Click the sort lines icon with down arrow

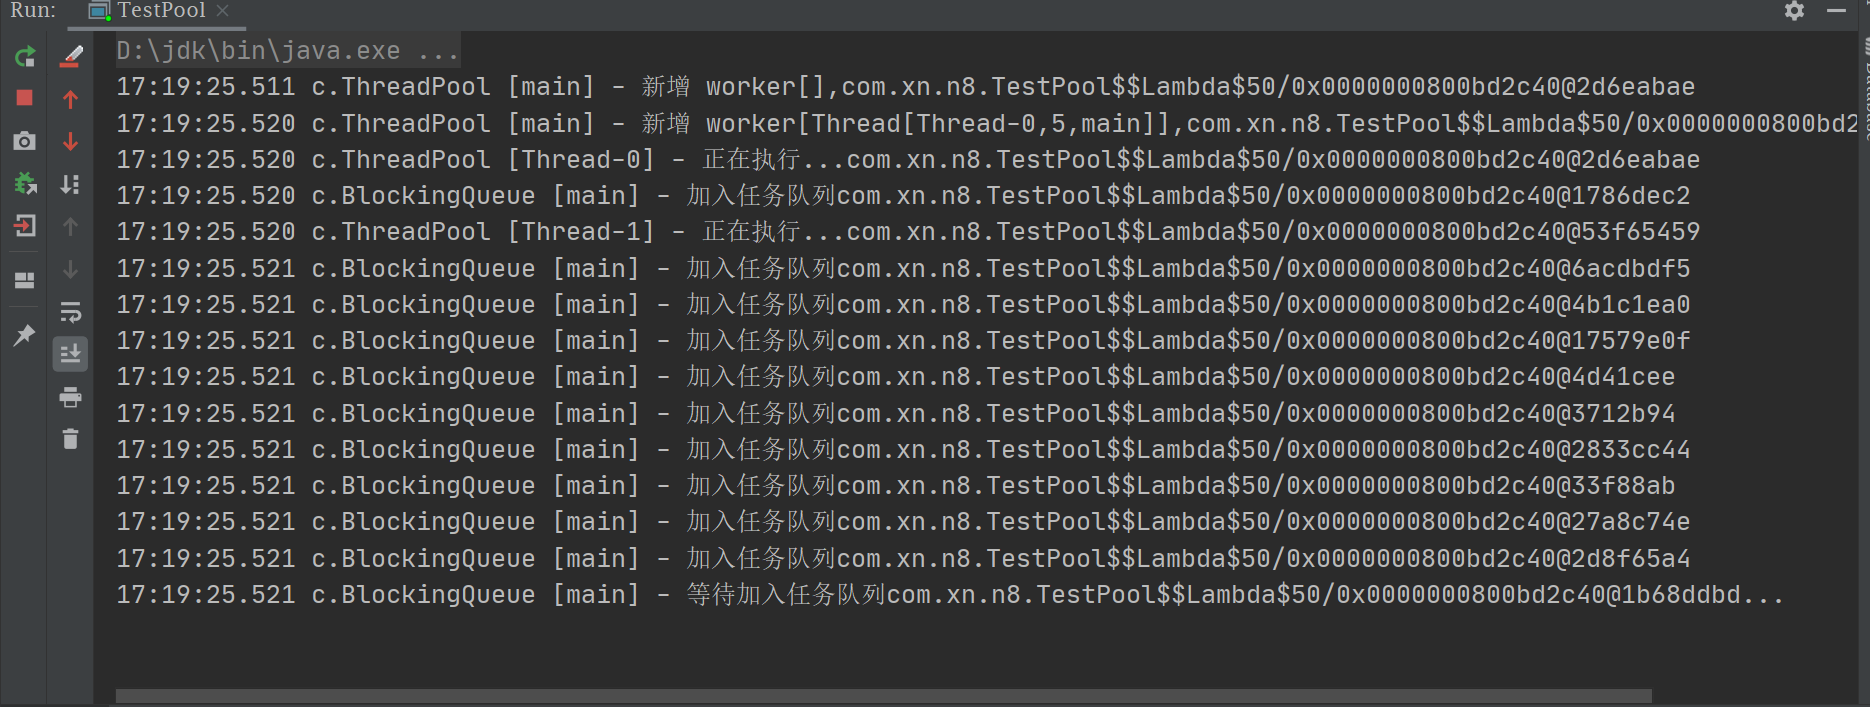coord(70,184)
